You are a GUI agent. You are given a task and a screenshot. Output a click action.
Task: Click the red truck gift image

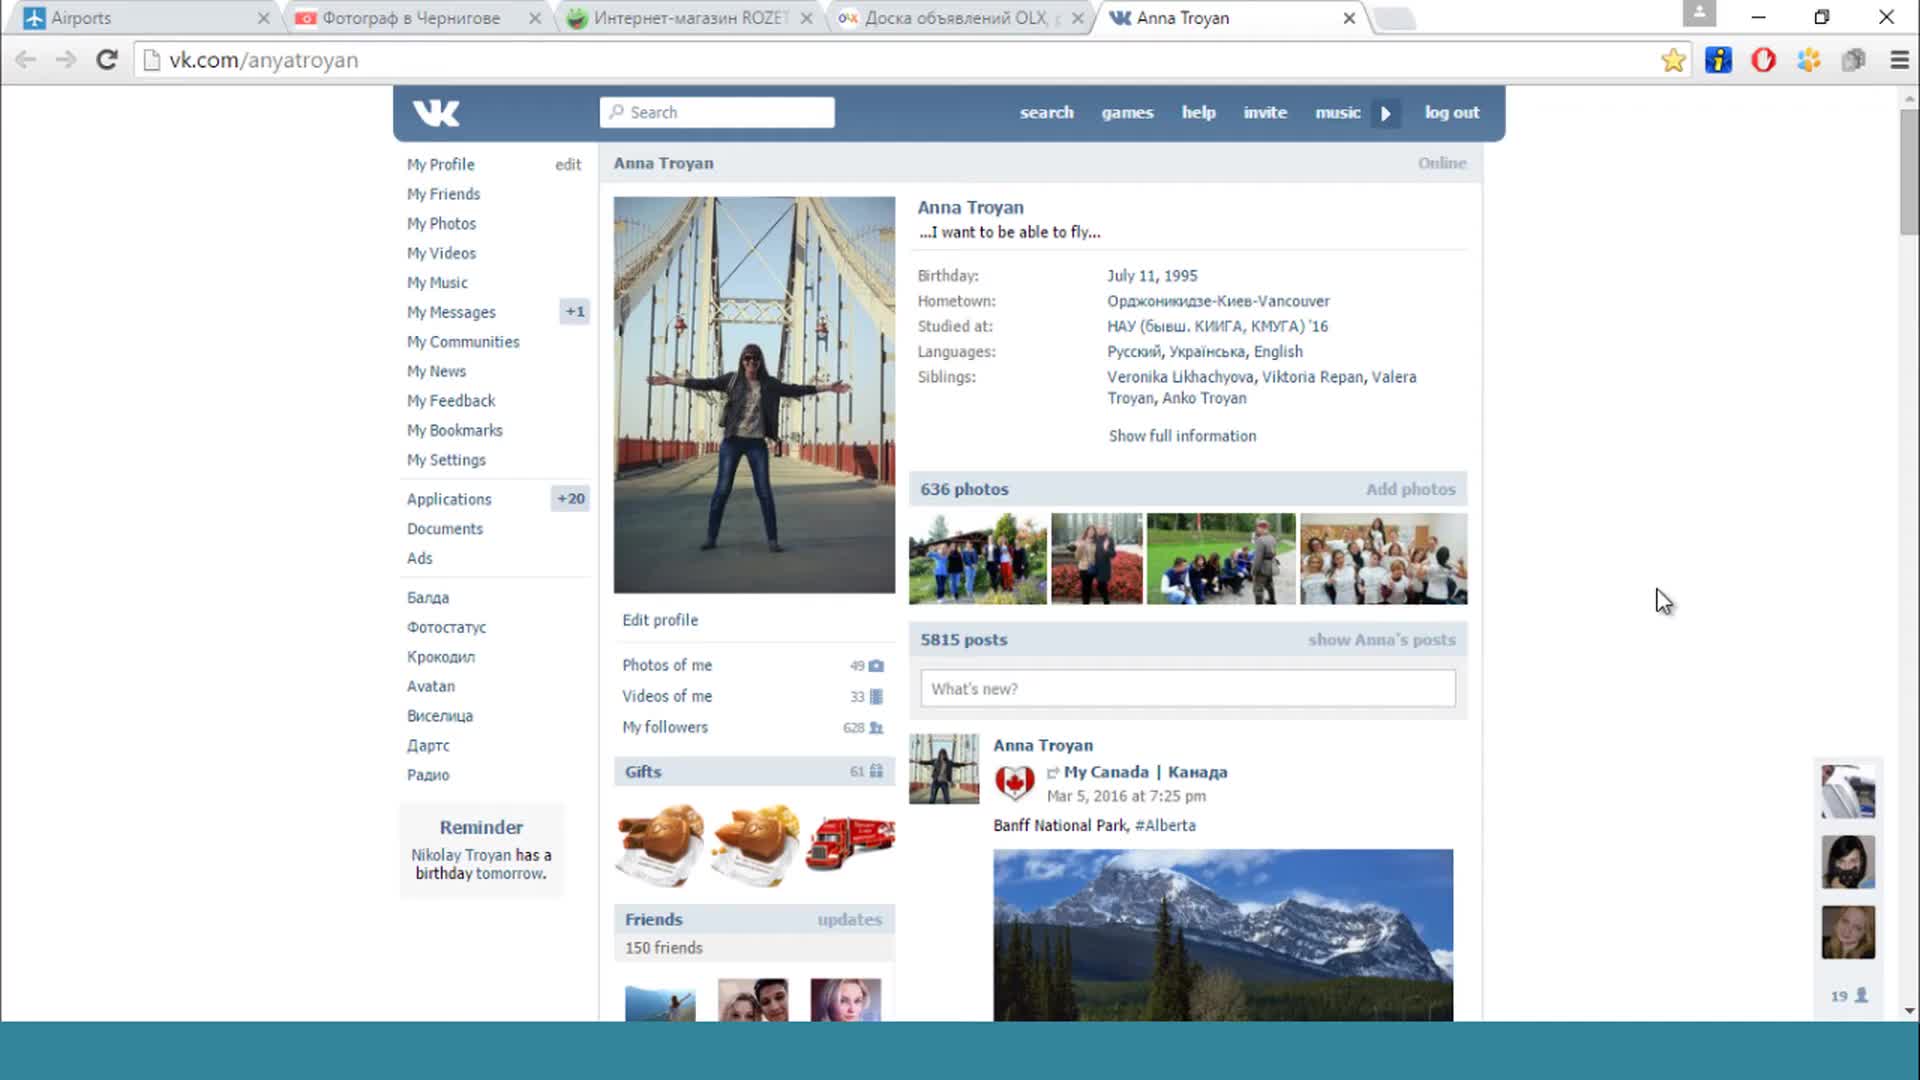tap(850, 845)
